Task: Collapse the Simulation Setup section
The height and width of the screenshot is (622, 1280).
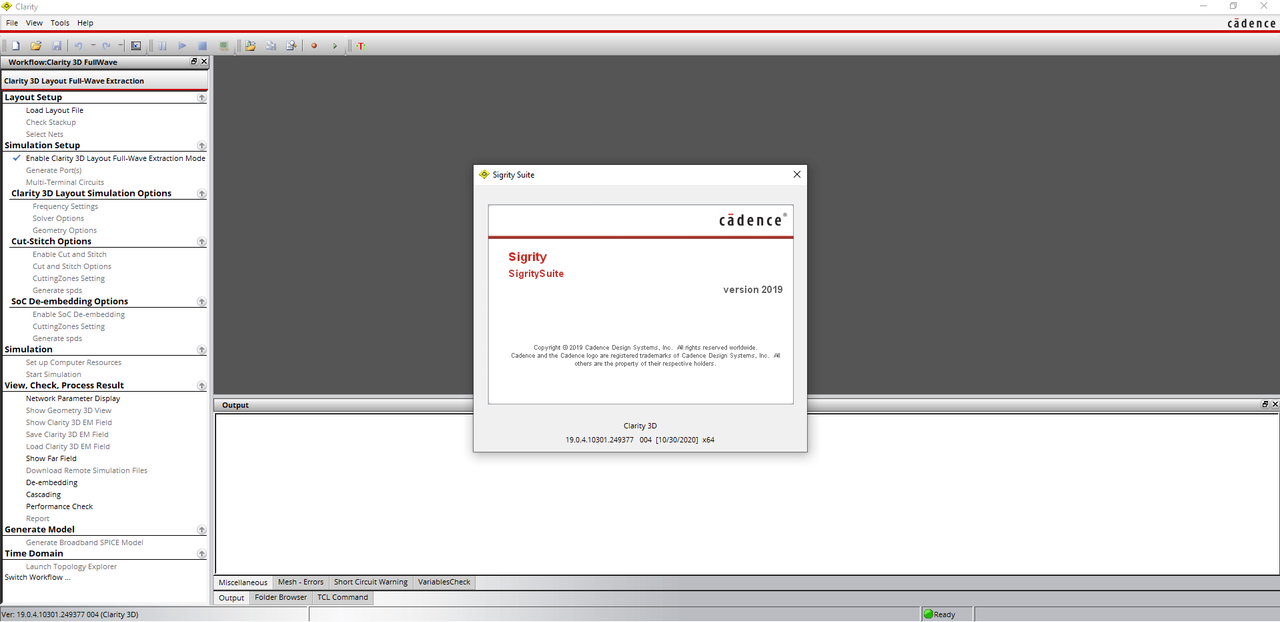Action: pos(201,146)
